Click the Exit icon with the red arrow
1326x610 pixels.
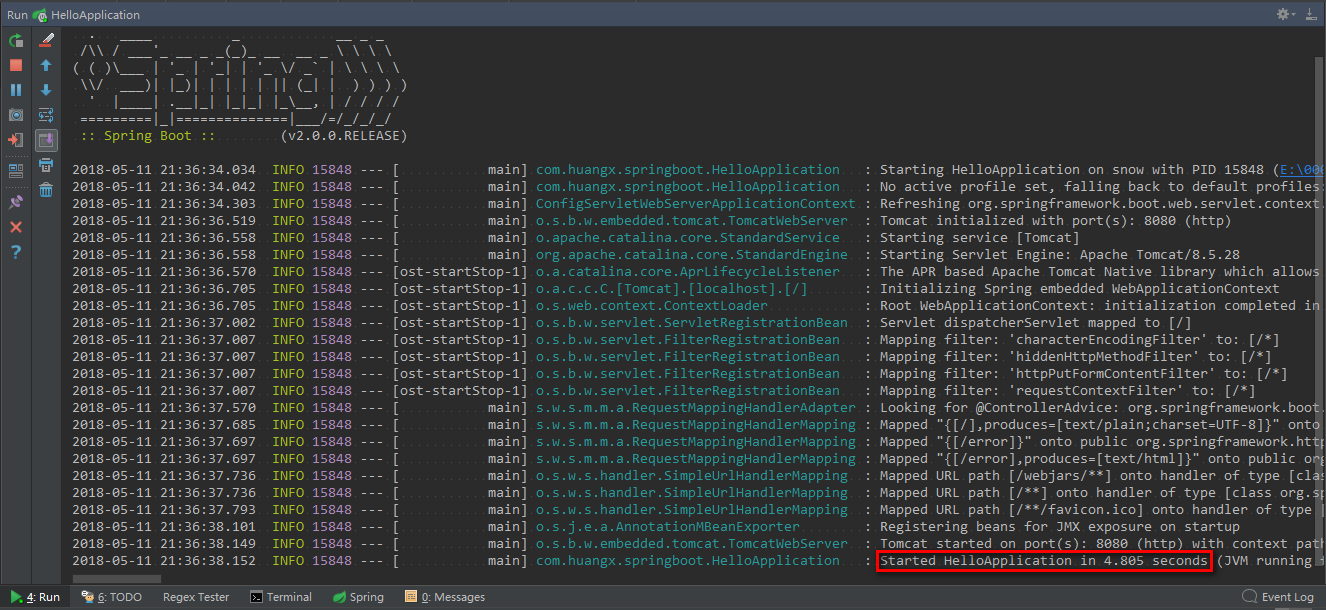(16, 140)
